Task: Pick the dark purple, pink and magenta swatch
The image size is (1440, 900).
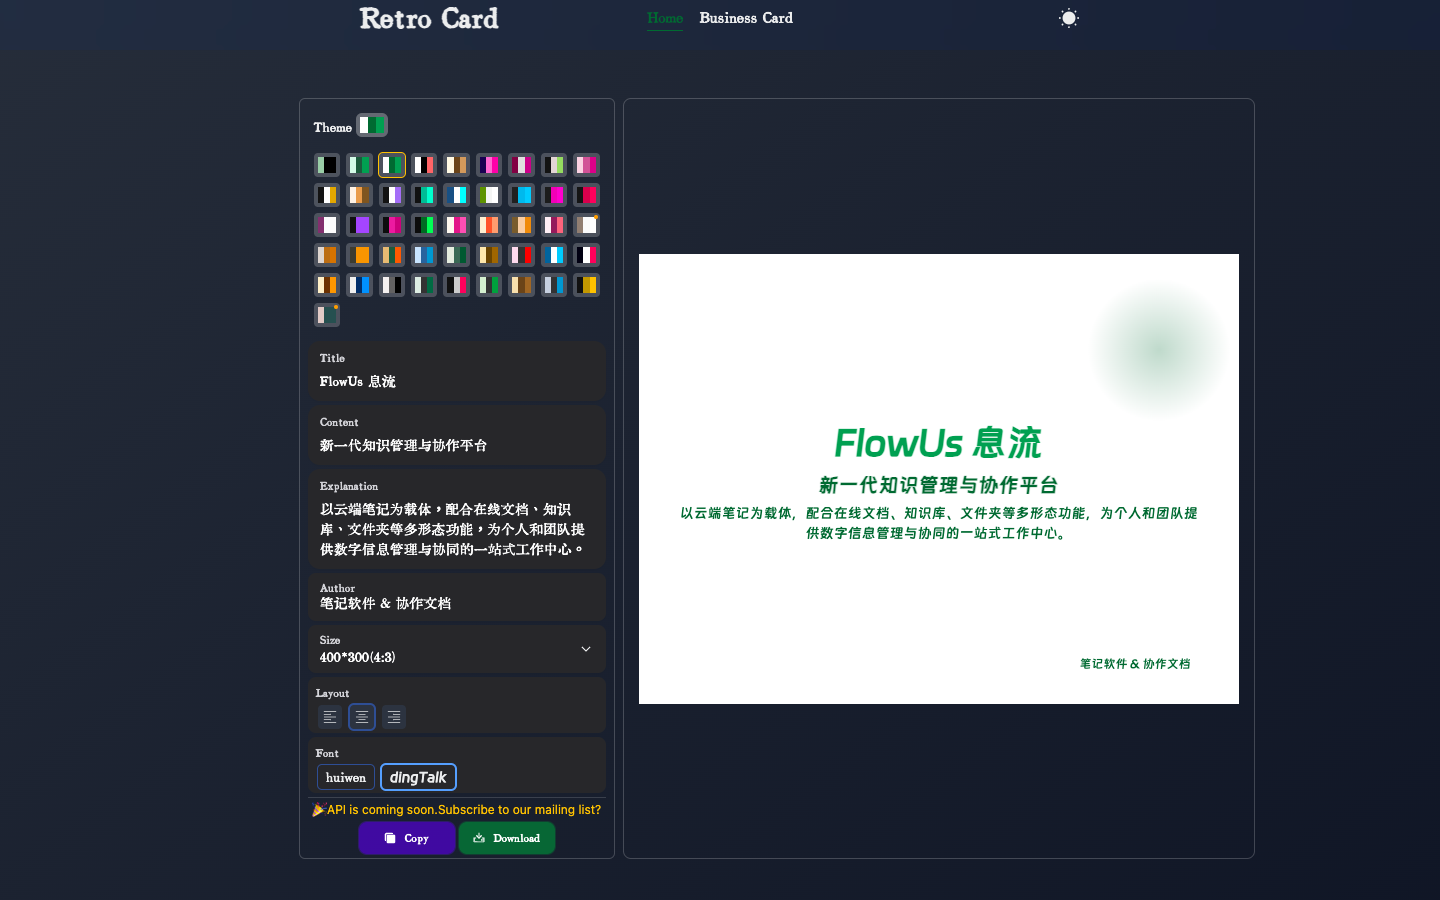Action: point(489,165)
